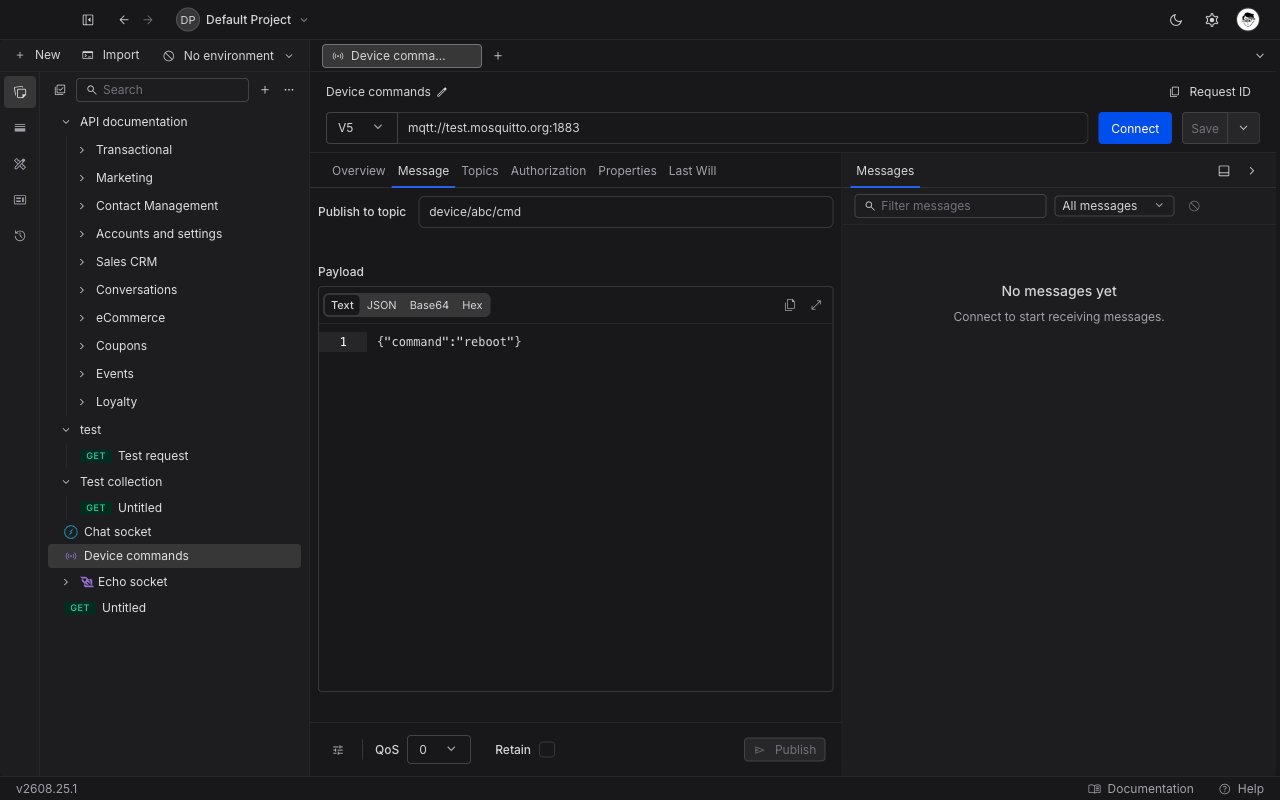The height and width of the screenshot is (800, 1280).
Task: Click collection select icon beside search
Action: coord(60,90)
